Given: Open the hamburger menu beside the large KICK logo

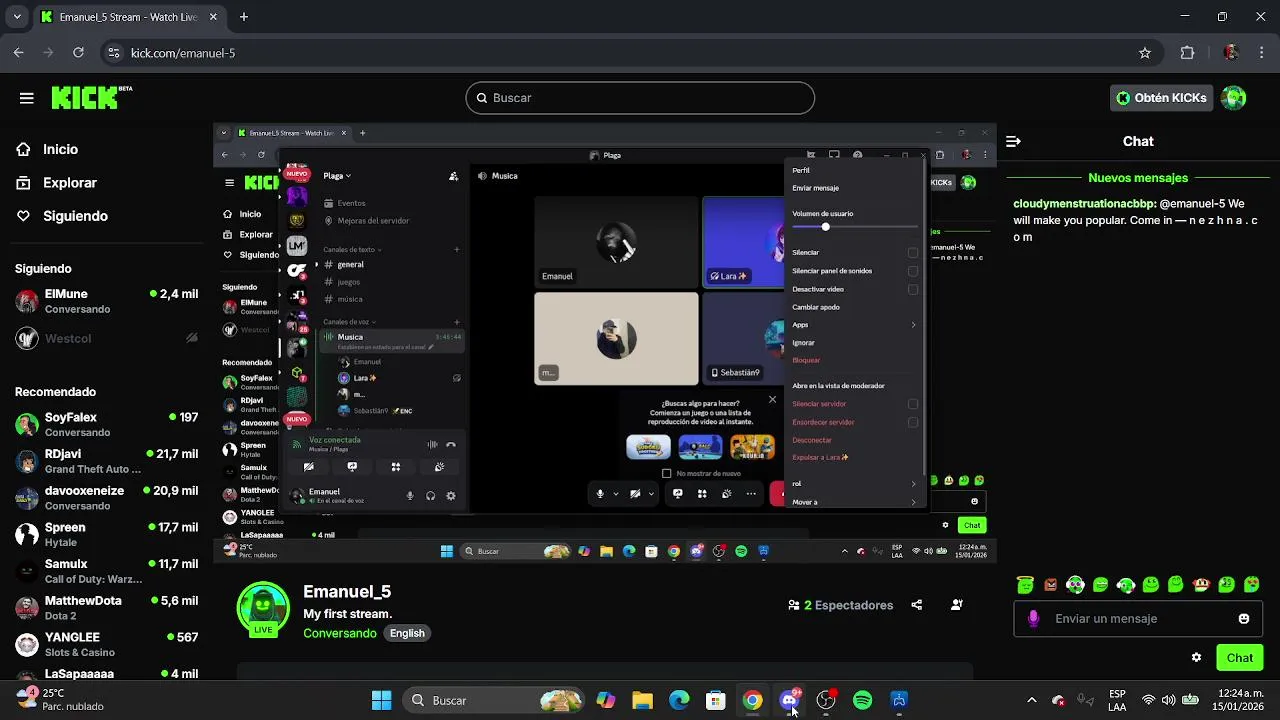Looking at the screenshot, I should tap(27, 98).
